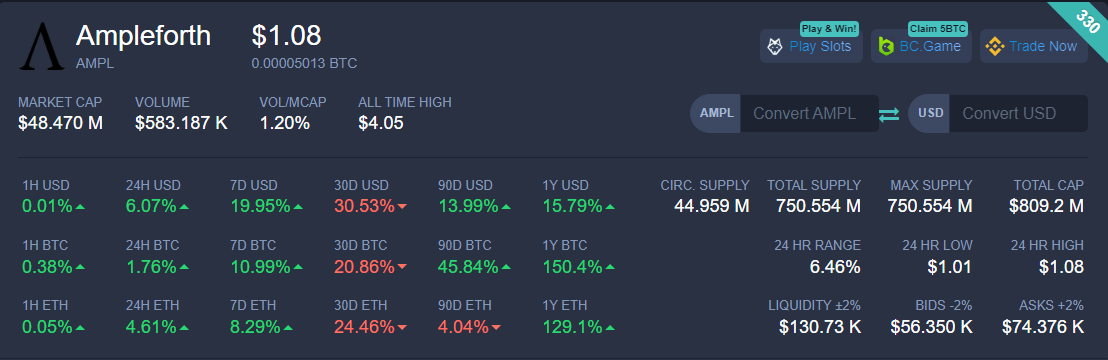Click the AMPL currency label pill
The height and width of the screenshot is (360, 1108).
tap(717, 114)
